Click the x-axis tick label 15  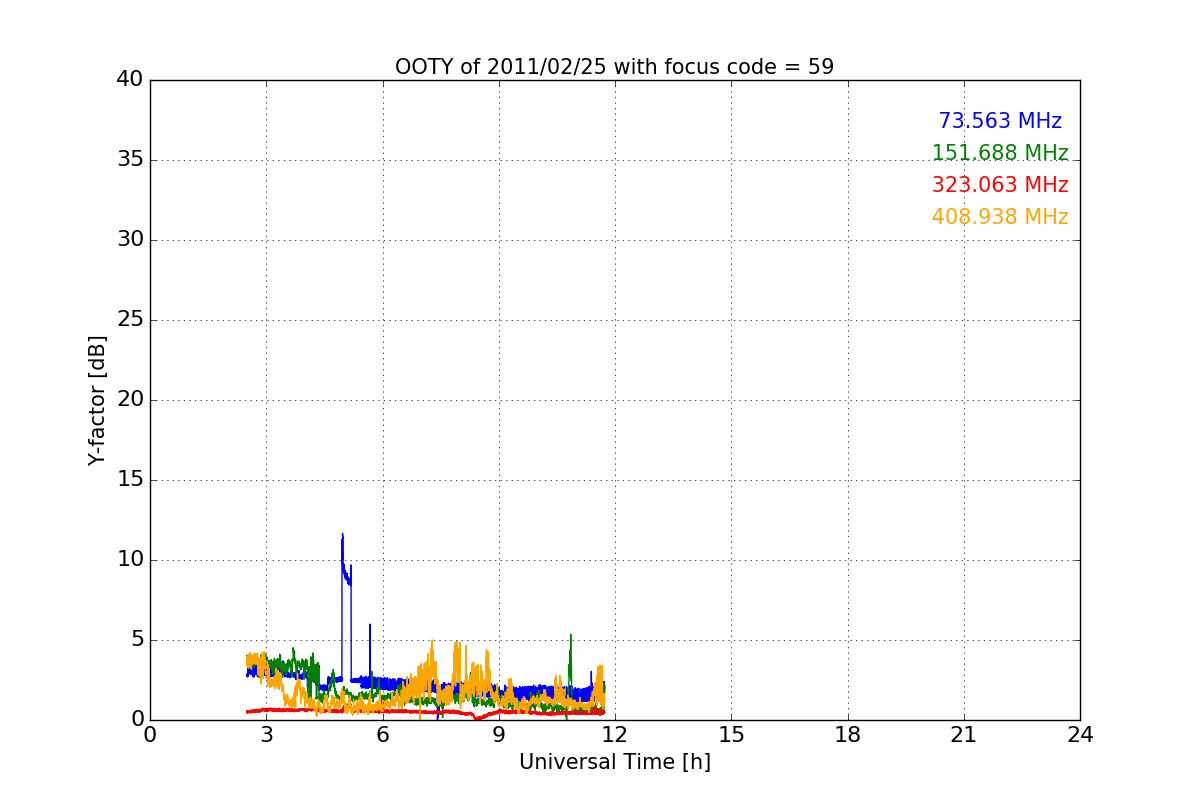pos(731,735)
